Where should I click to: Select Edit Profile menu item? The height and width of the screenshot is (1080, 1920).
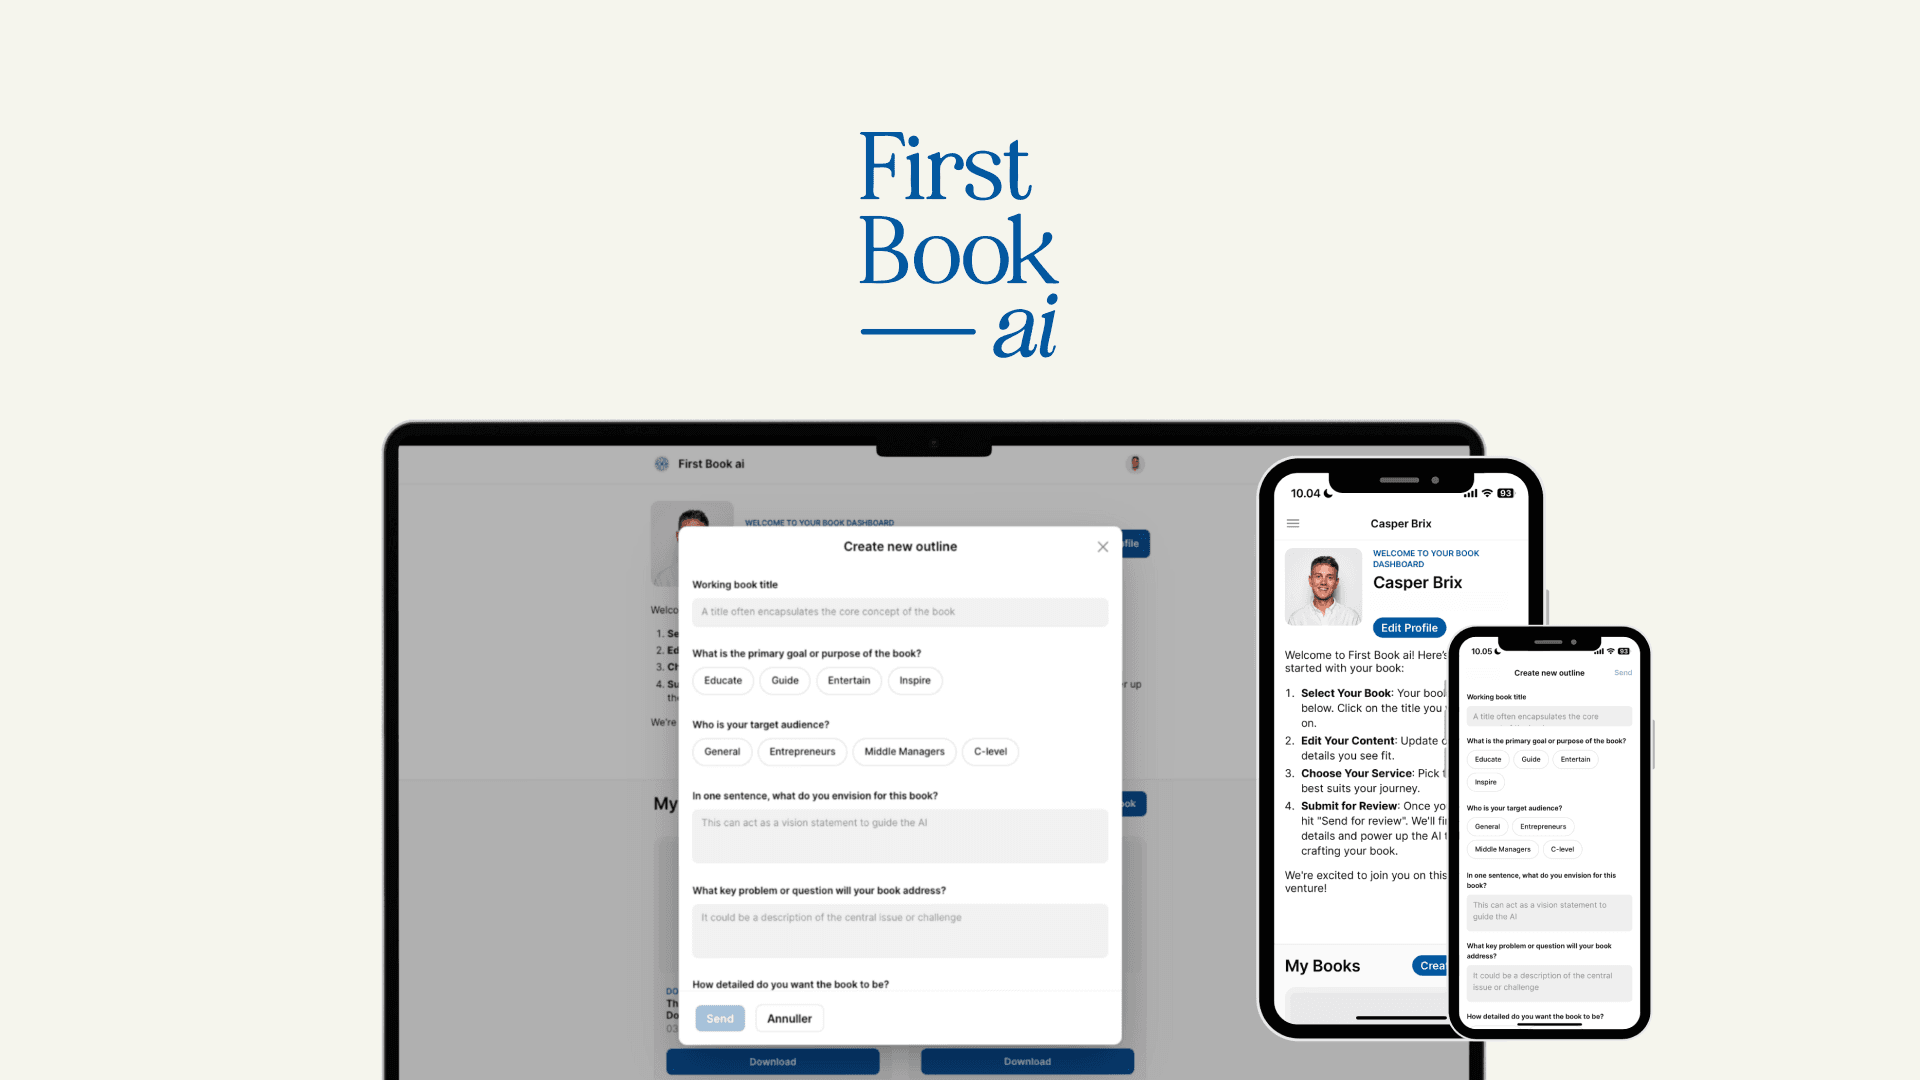click(x=1408, y=626)
